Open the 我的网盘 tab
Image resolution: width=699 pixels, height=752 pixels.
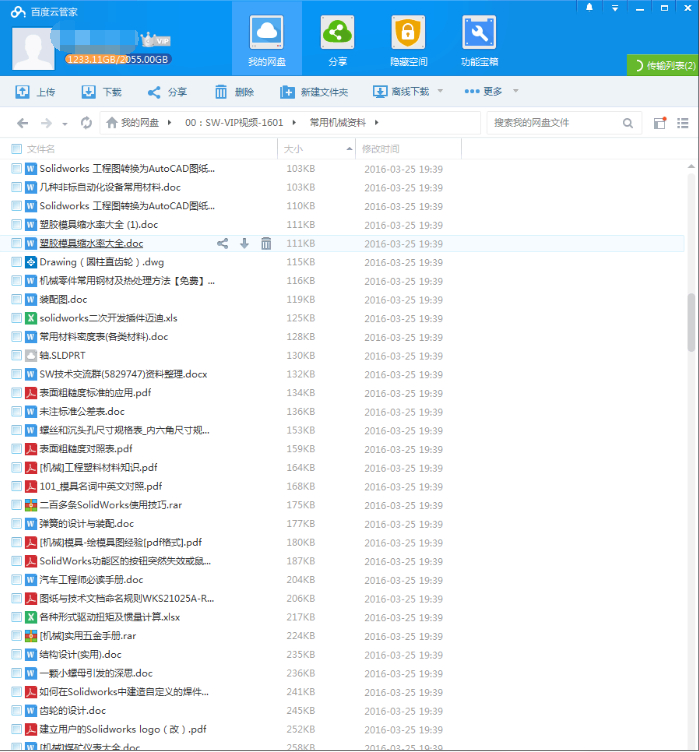[x=267, y=40]
